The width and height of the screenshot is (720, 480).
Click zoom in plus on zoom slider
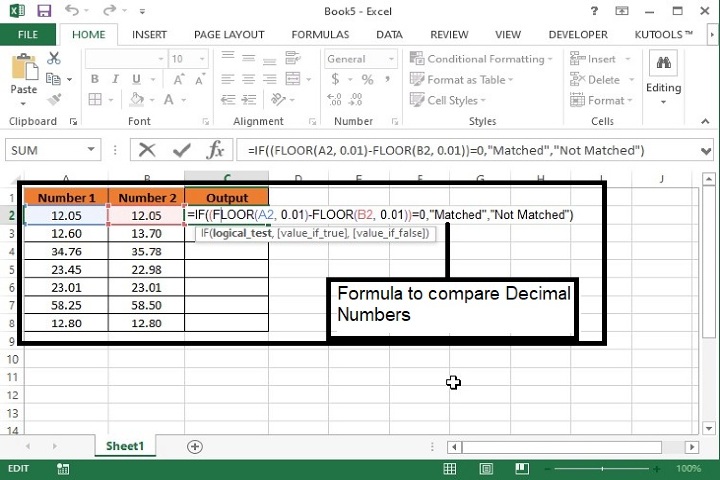(x=657, y=469)
